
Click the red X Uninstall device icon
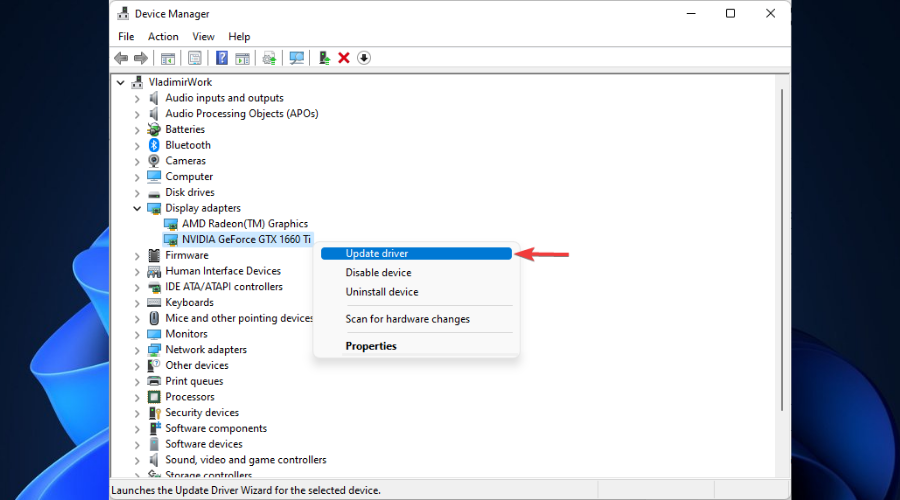(x=344, y=58)
